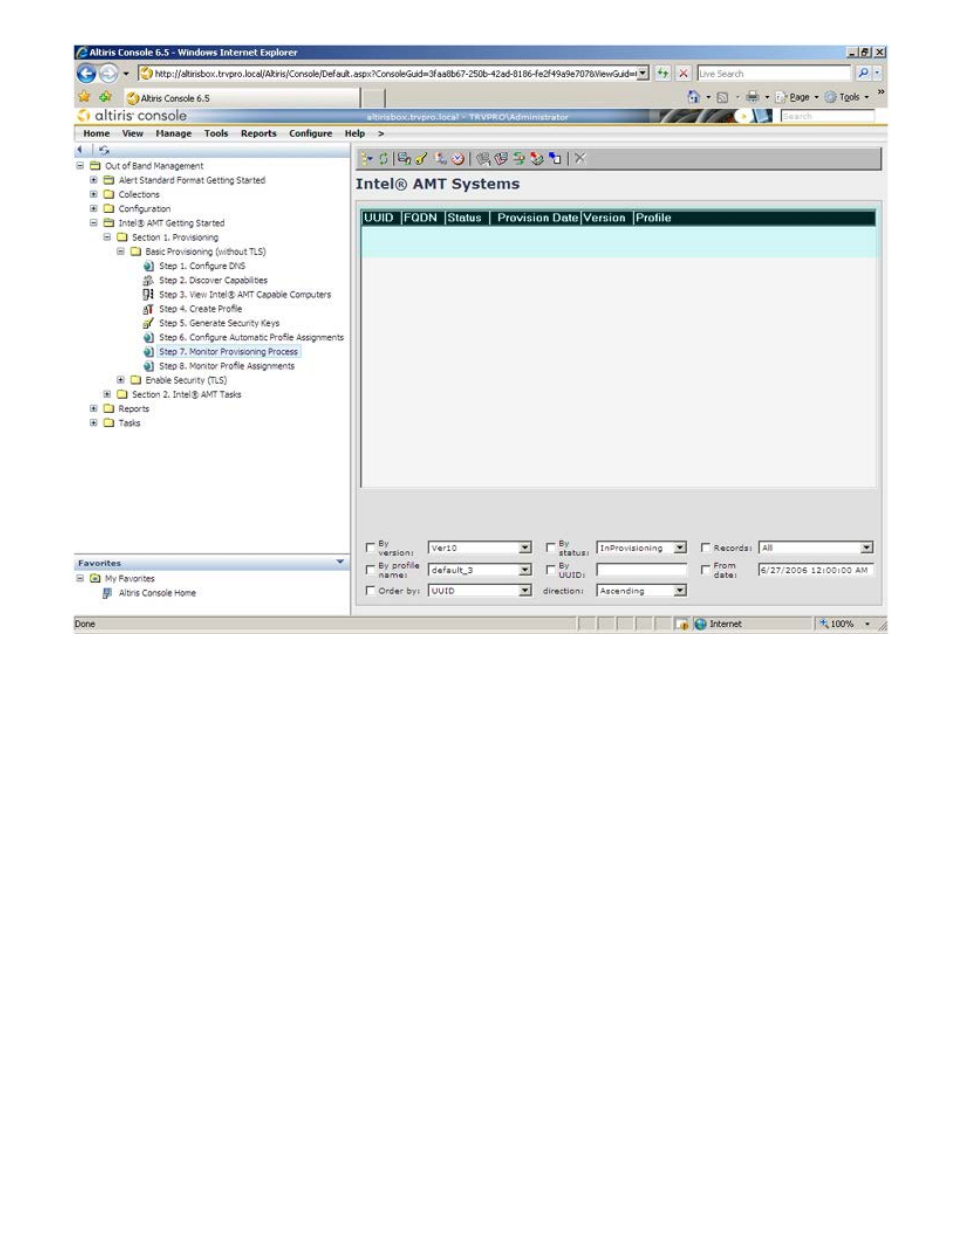Enable the By profile name filter checkbox
This screenshot has height=1235, width=954.
(371, 569)
